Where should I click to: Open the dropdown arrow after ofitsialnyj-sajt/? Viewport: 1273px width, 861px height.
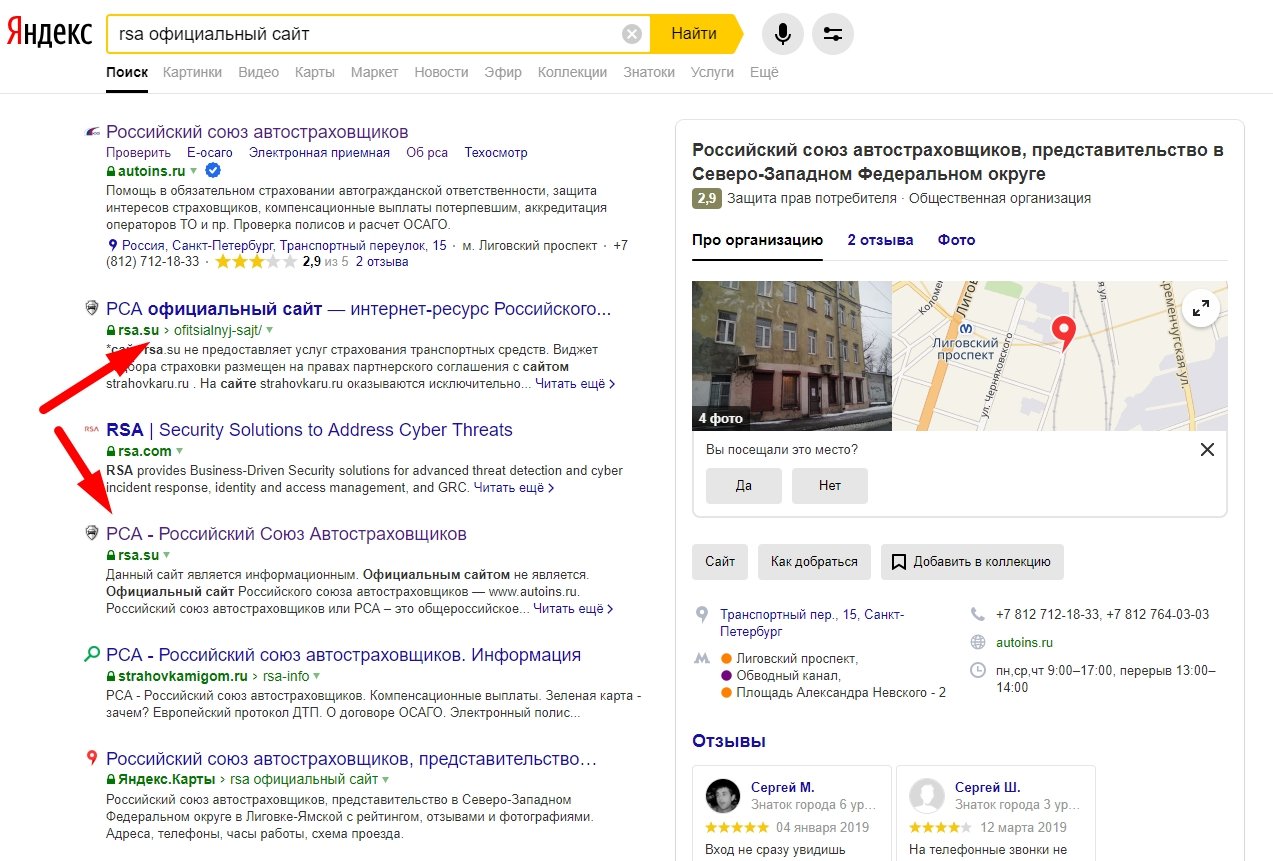pyautogui.click(x=269, y=330)
